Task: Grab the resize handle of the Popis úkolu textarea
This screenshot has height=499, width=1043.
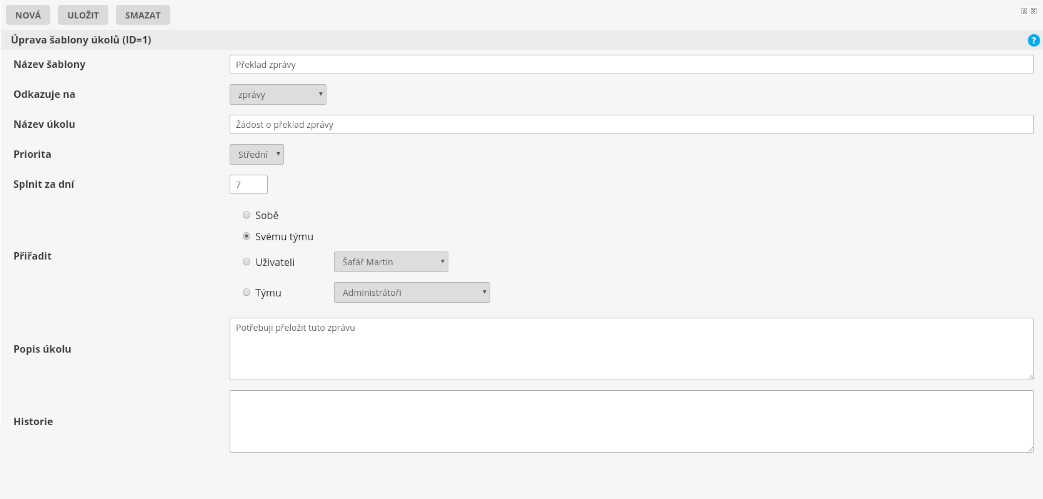Action: 1028,375
